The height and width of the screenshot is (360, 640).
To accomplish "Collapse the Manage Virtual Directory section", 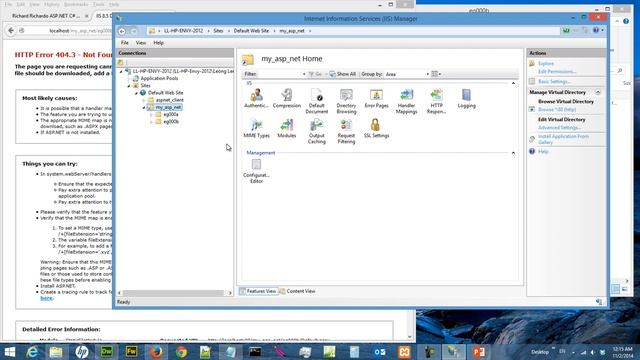I will pos(598,92).
